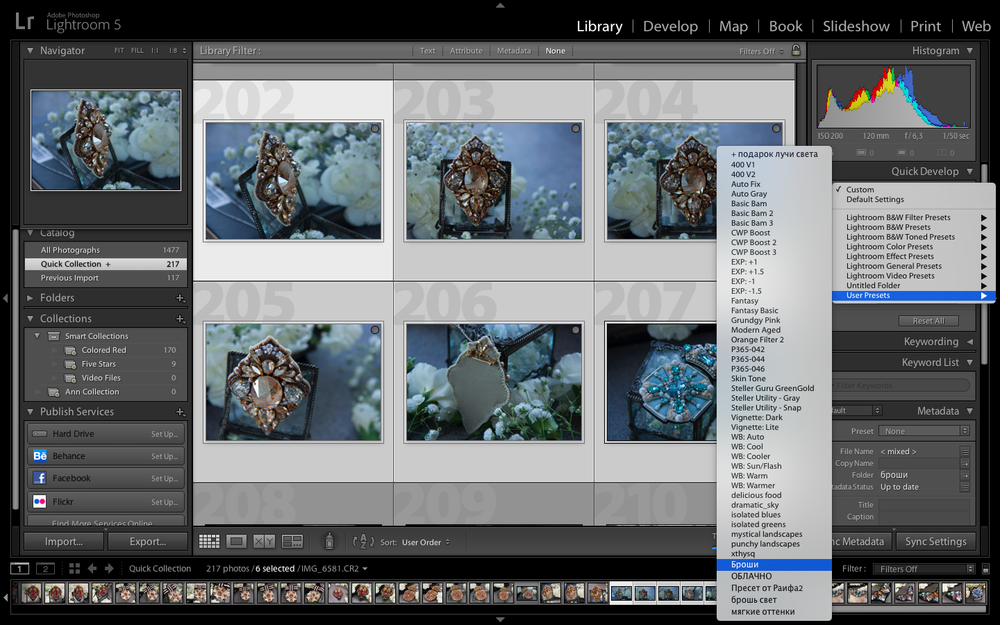Add a new folder with plus icon
Screen dimensions: 1000x625
click(180, 298)
